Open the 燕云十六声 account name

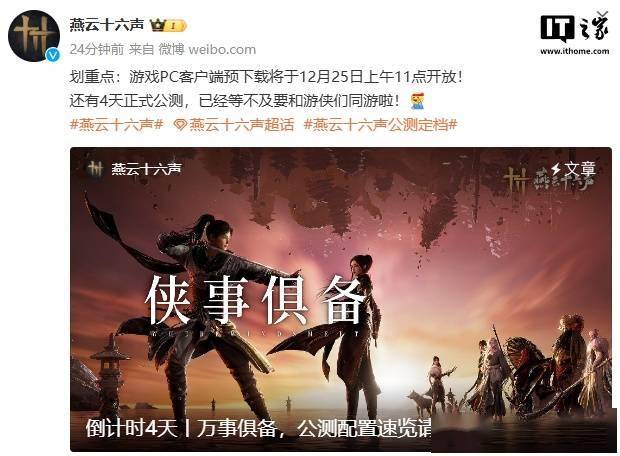click(x=106, y=25)
